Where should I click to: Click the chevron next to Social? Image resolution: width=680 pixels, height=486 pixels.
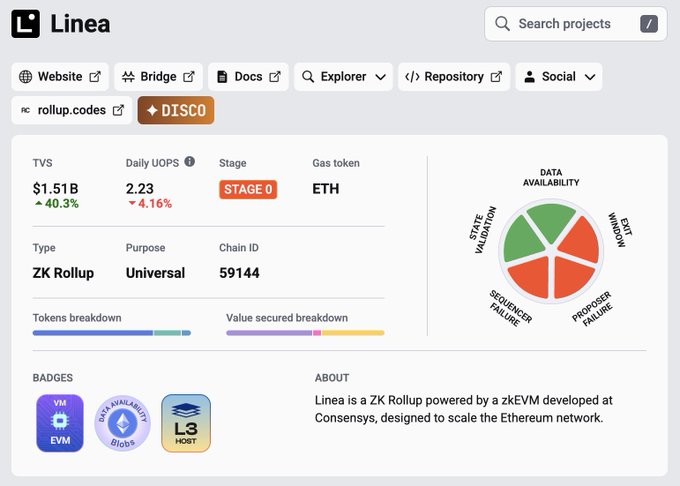click(590, 77)
